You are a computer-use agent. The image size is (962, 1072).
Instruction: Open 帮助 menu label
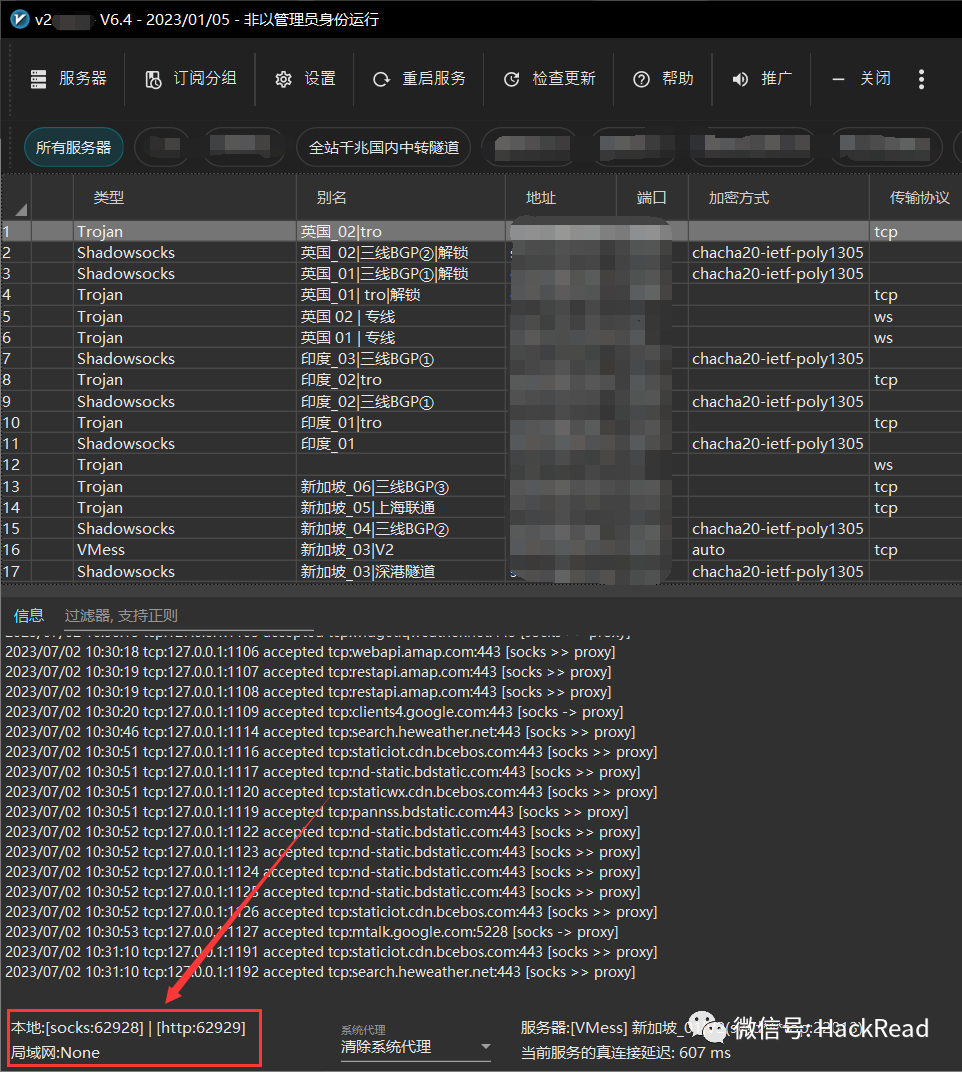(x=678, y=79)
